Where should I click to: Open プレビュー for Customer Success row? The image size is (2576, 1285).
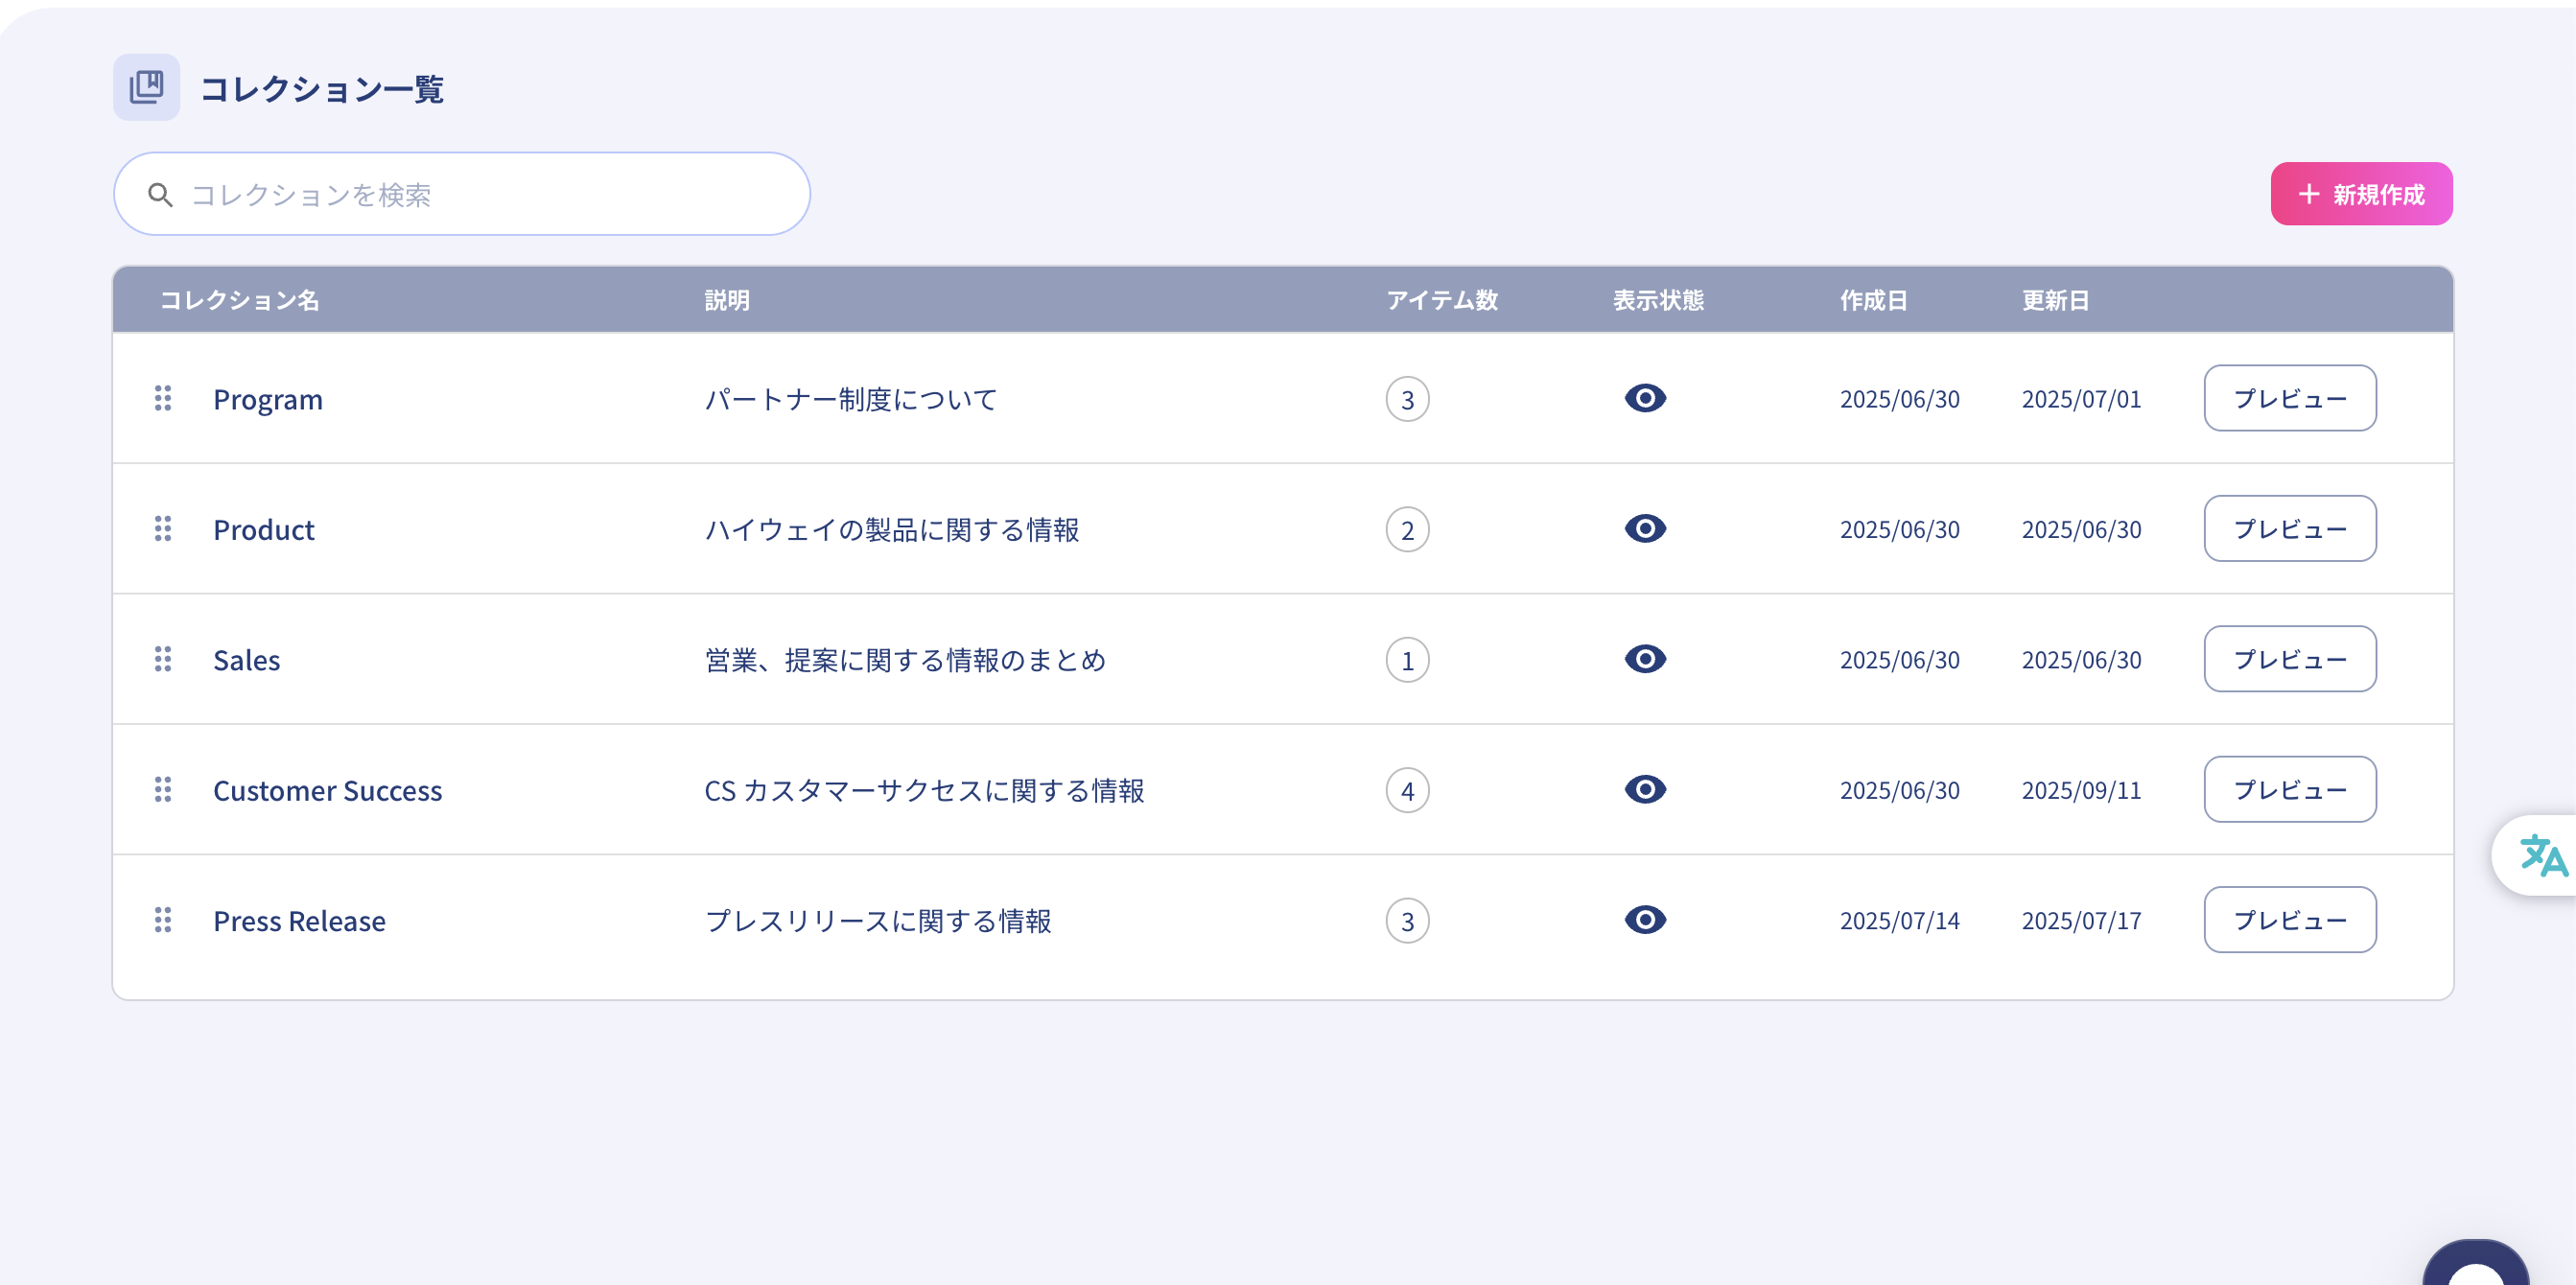[x=2288, y=789]
